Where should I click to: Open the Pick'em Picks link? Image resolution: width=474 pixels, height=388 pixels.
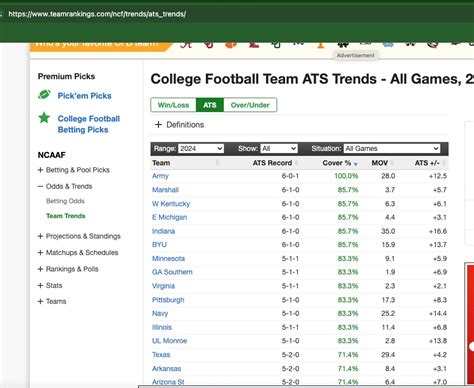(x=84, y=96)
